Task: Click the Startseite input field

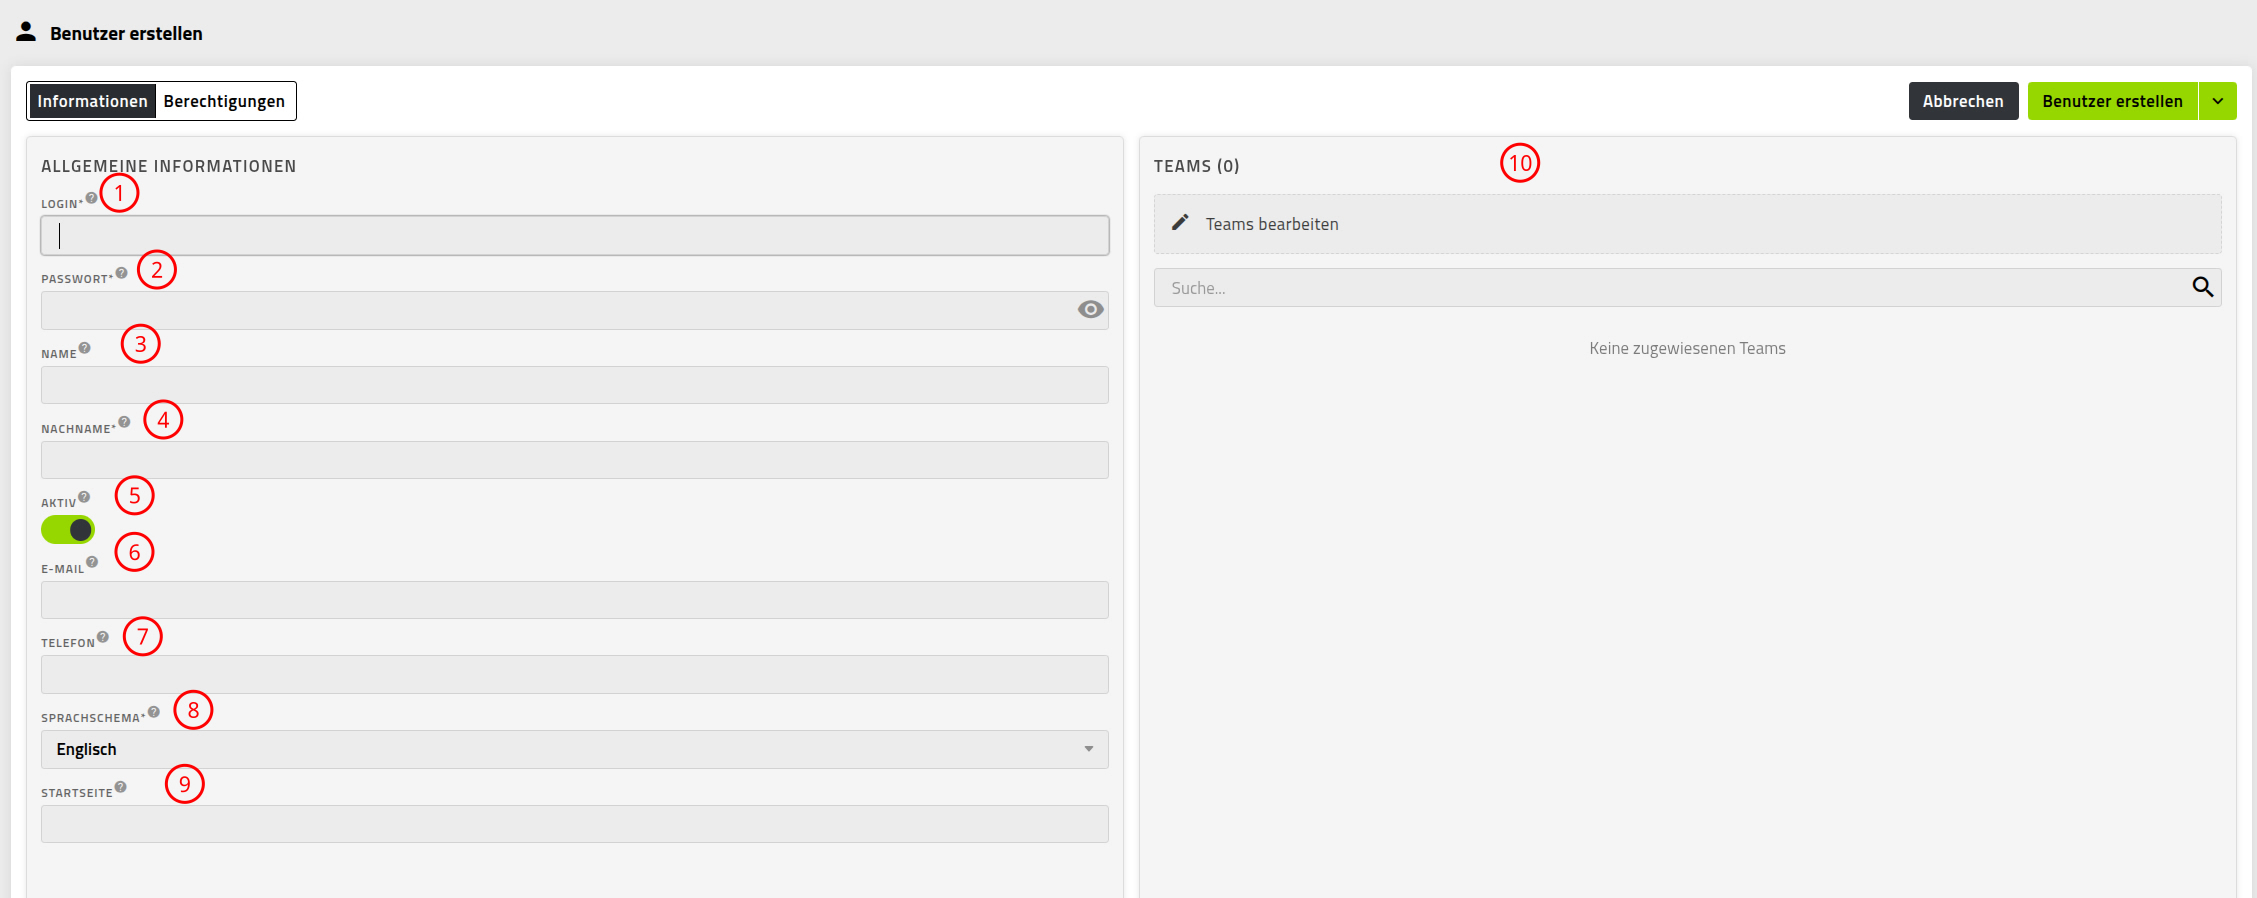Action: (575, 824)
